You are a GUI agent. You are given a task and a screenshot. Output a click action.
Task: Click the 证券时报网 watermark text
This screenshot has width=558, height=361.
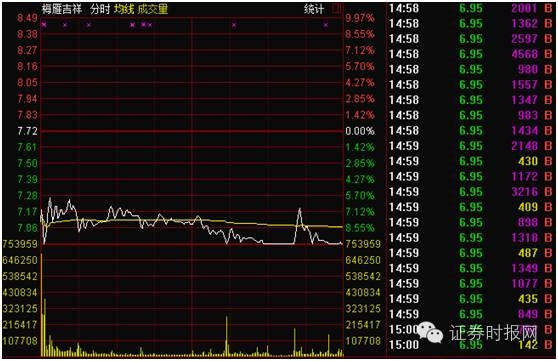tap(493, 333)
